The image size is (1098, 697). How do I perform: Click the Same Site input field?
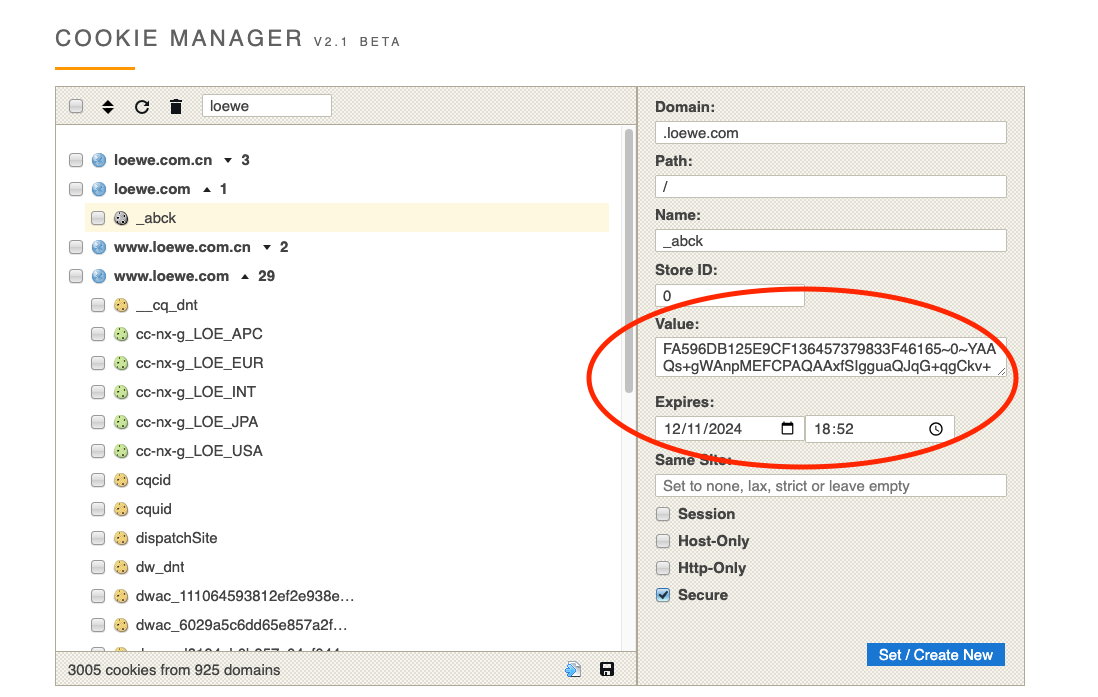click(831, 485)
